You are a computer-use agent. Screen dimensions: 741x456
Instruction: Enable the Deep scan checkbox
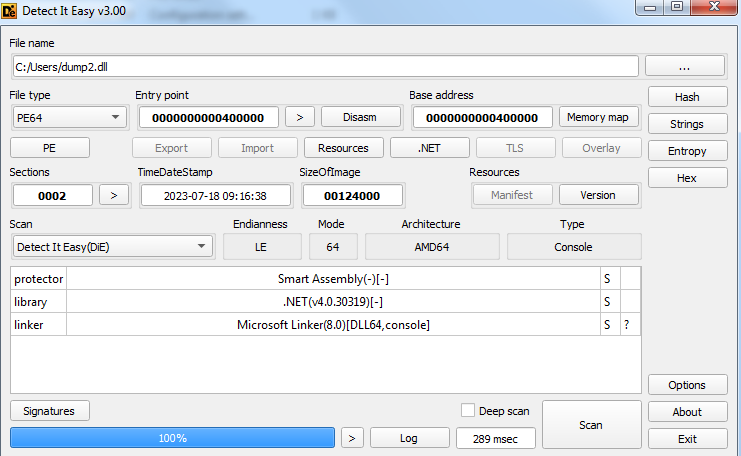pos(468,410)
